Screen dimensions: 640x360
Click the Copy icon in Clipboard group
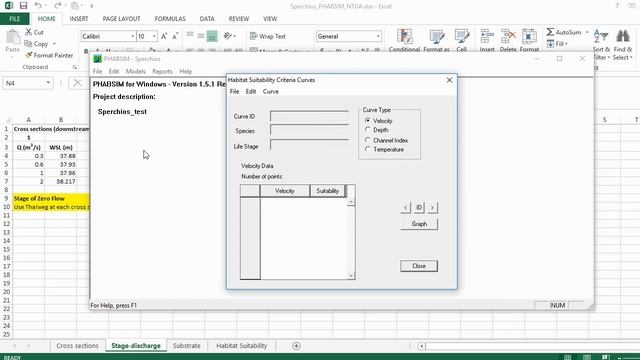click(28, 43)
